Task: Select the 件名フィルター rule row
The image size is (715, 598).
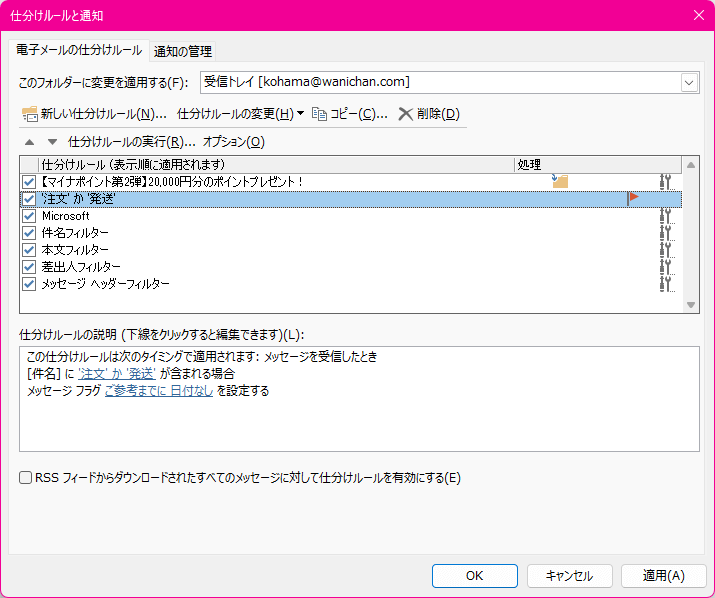Action: [x=351, y=233]
